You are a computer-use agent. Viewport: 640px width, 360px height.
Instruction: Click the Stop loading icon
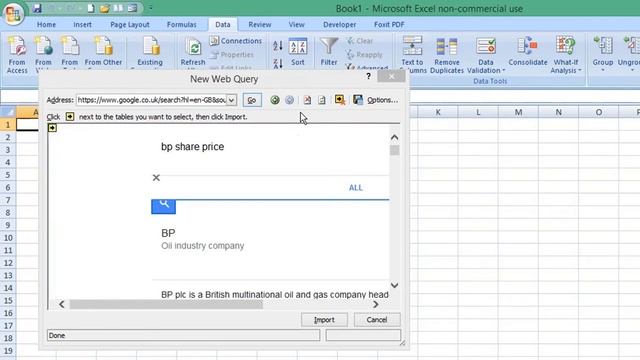coord(307,100)
